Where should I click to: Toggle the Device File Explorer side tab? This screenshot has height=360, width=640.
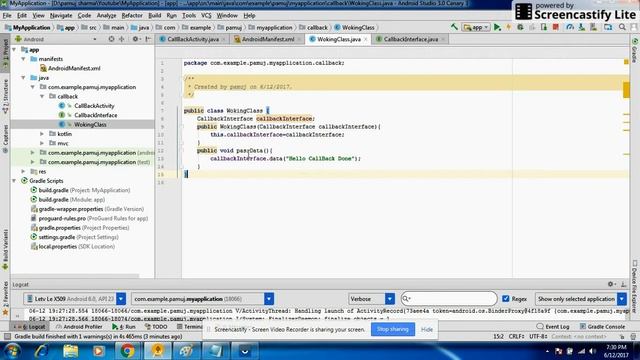click(x=635, y=286)
